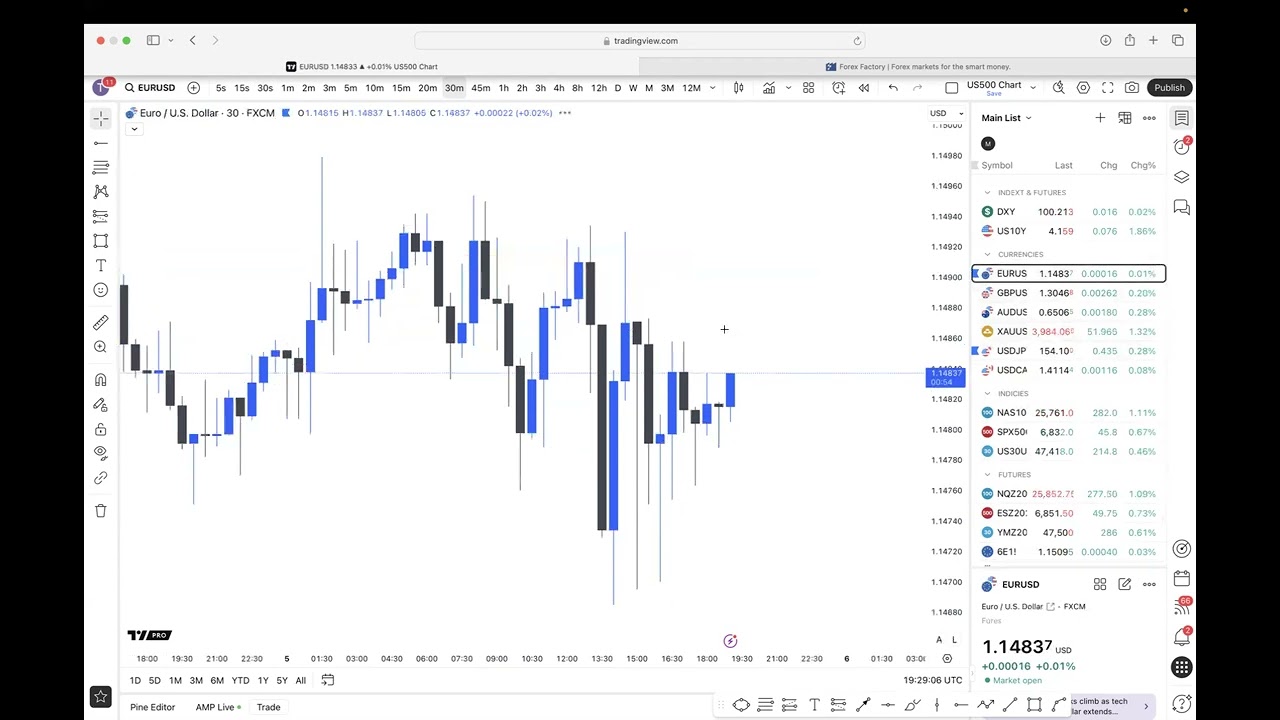This screenshot has height=720, width=1280.
Task: Open chart settings gear
Action: pyautogui.click(x=1083, y=88)
